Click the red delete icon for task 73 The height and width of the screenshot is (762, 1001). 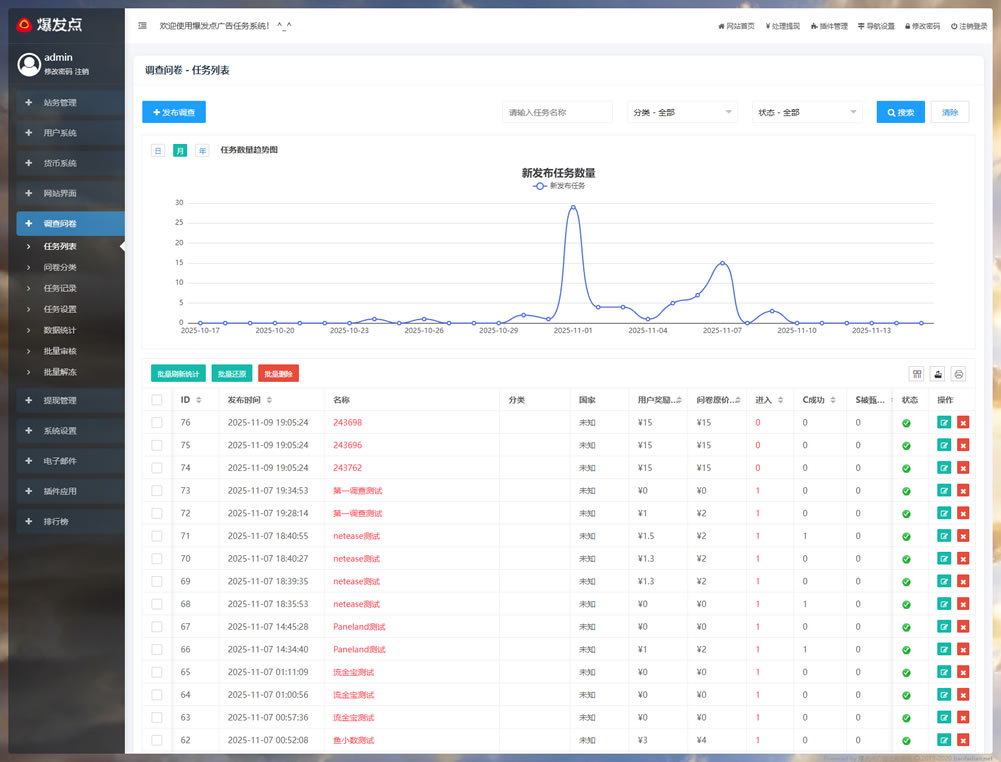tap(963, 491)
